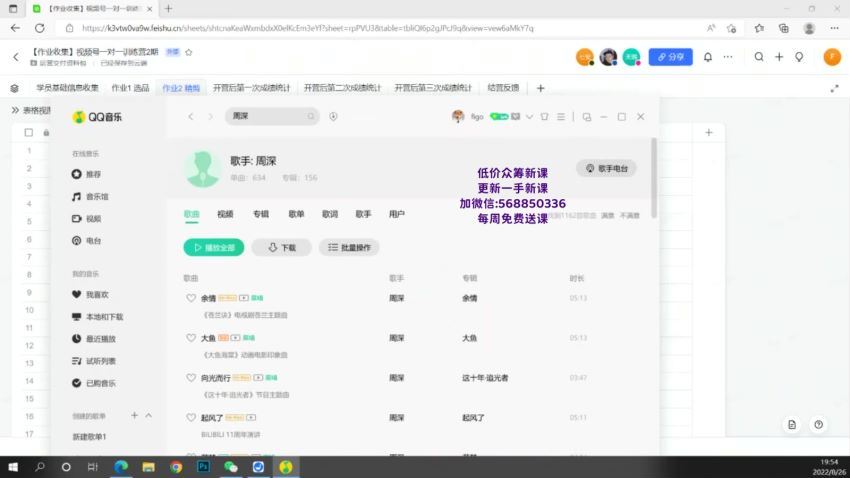Image resolution: width=850 pixels, height=478 pixels.
Task: Open the Feishu sheet layers list icon
Action: click(x=15, y=88)
